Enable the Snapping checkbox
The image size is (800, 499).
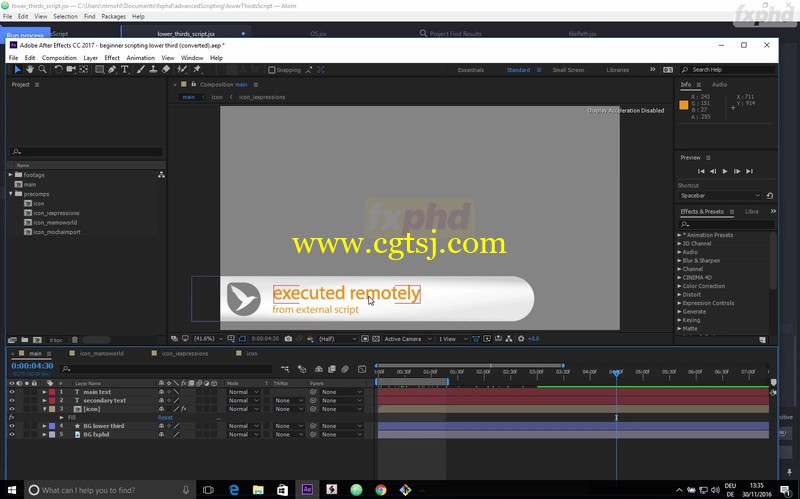(x=271, y=70)
